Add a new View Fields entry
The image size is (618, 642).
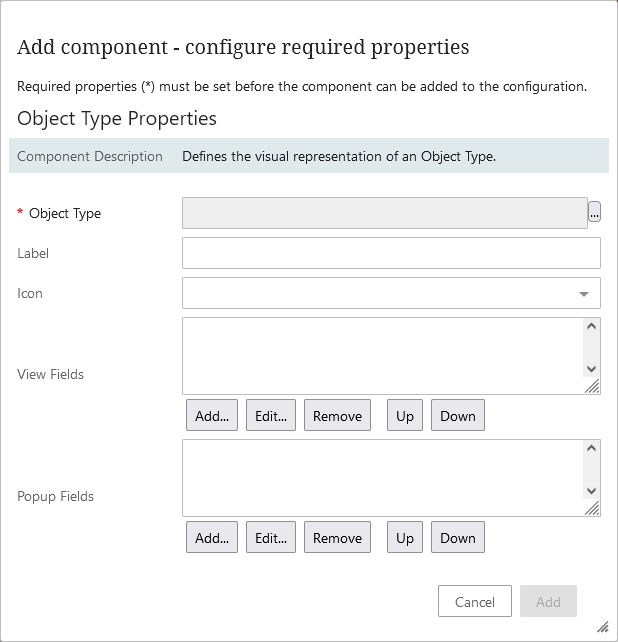pos(212,416)
